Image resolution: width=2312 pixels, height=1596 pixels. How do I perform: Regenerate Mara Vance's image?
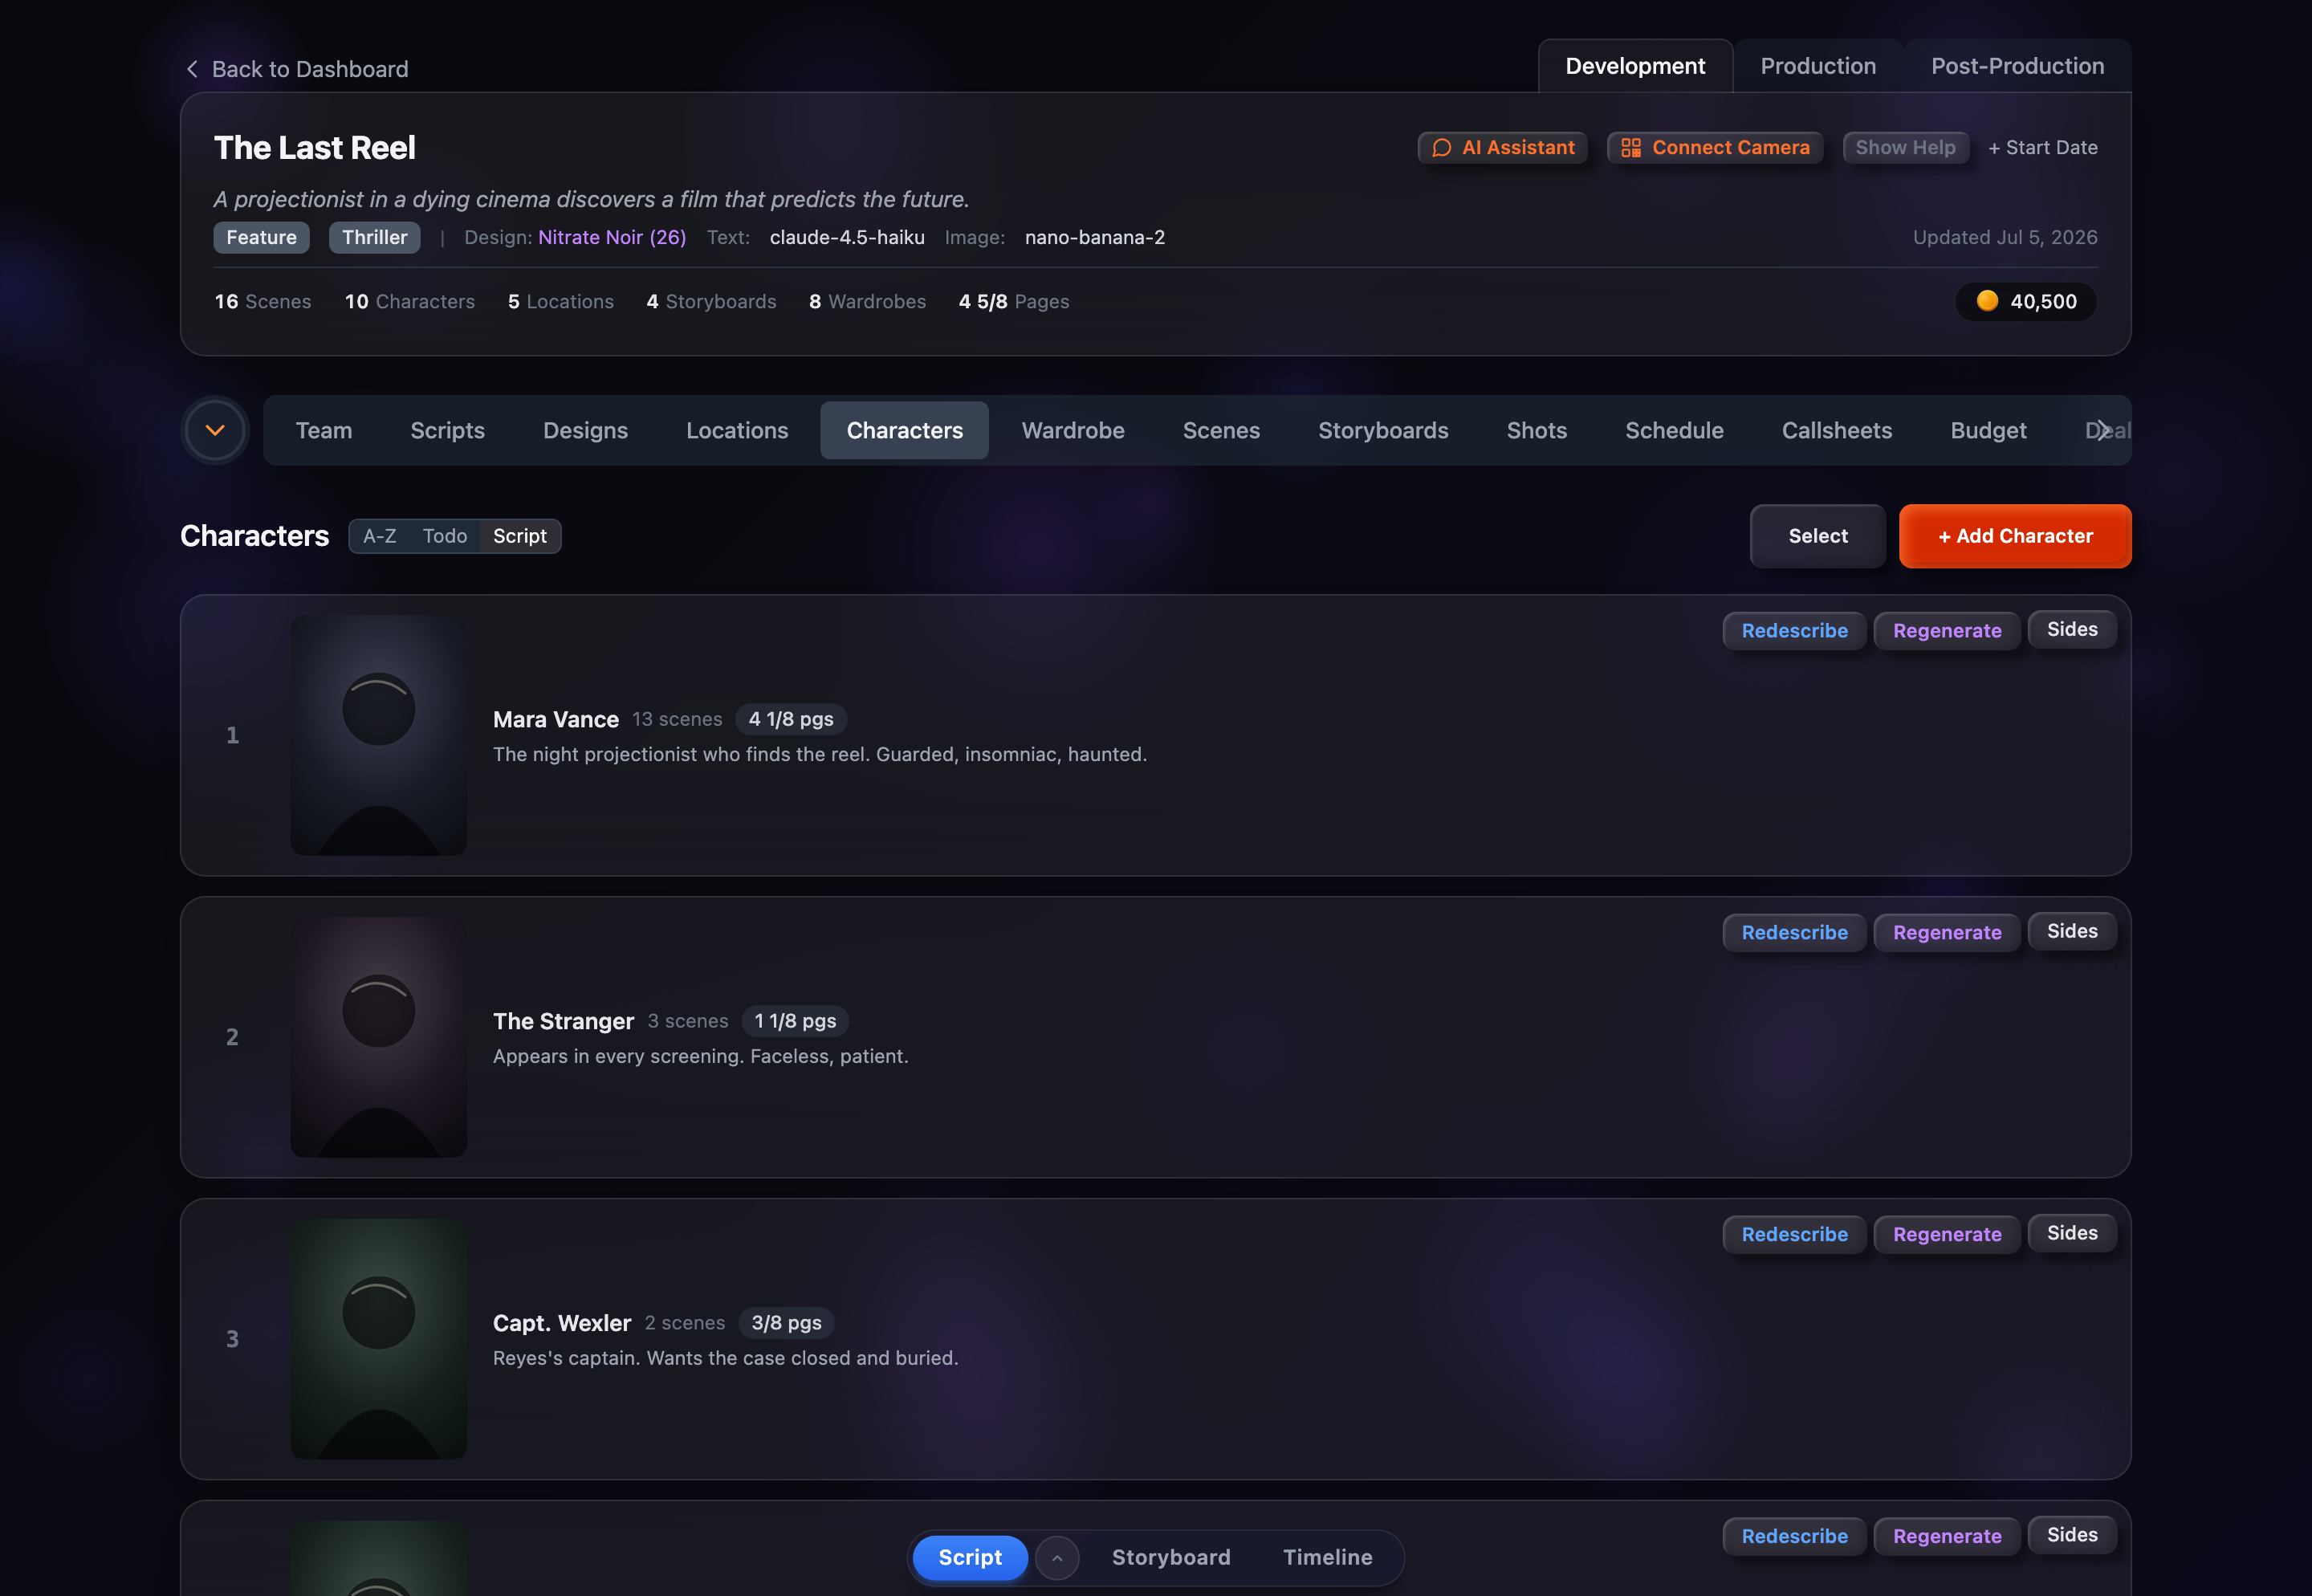click(1947, 631)
